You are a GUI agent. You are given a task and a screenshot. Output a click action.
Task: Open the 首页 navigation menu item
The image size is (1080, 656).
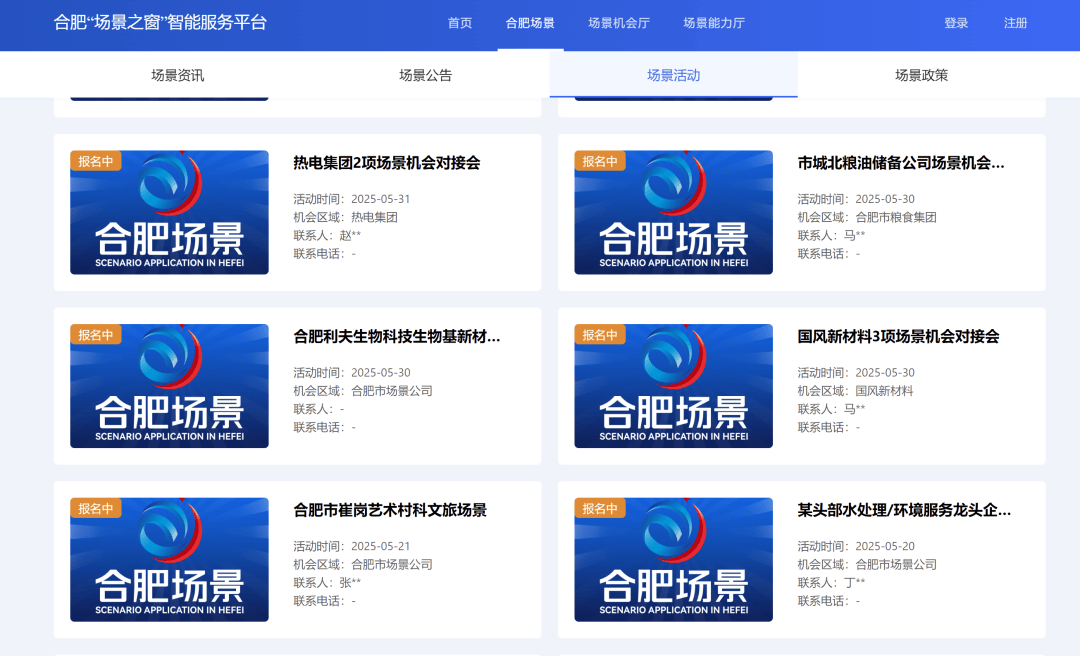[459, 23]
